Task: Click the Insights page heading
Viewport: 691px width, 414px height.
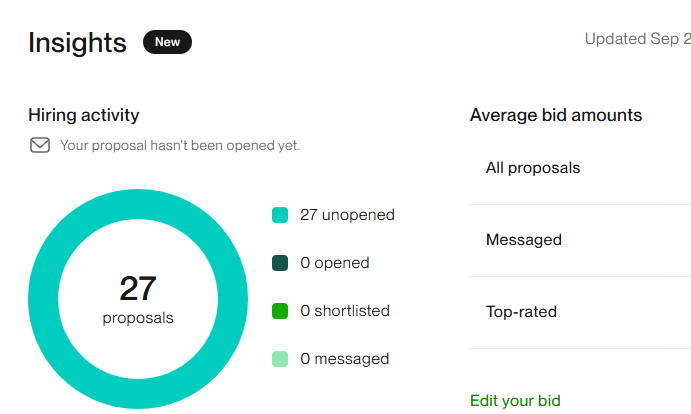Action: (x=77, y=43)
